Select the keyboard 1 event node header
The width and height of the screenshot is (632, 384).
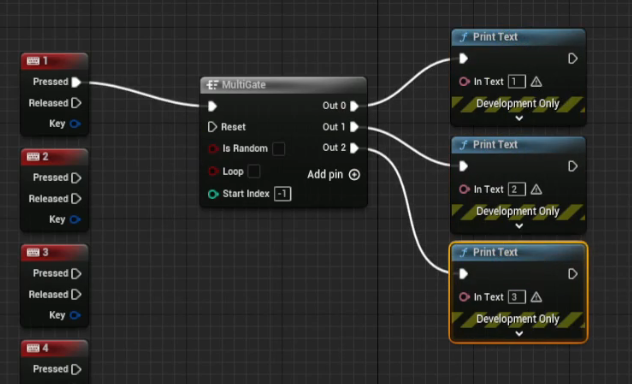coord(54,61)
